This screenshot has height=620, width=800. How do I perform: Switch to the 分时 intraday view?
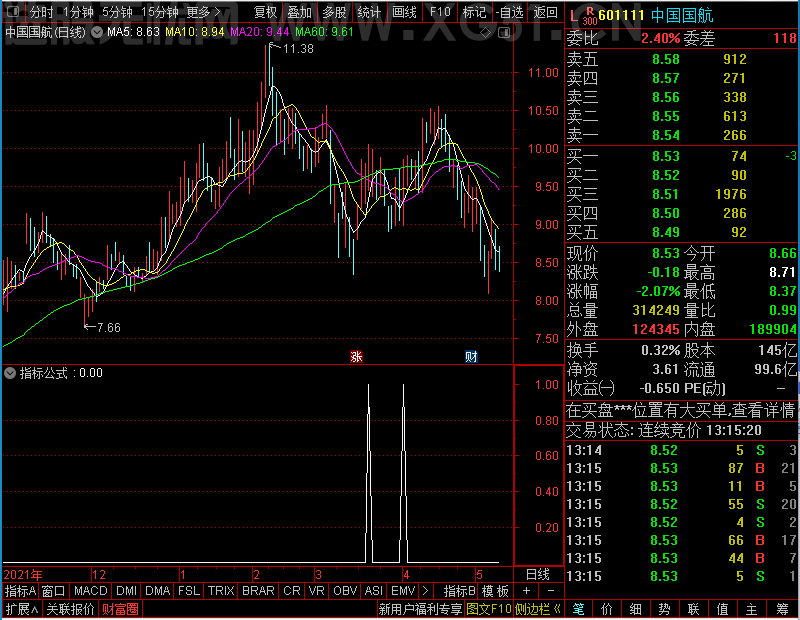tap(41, 12)
